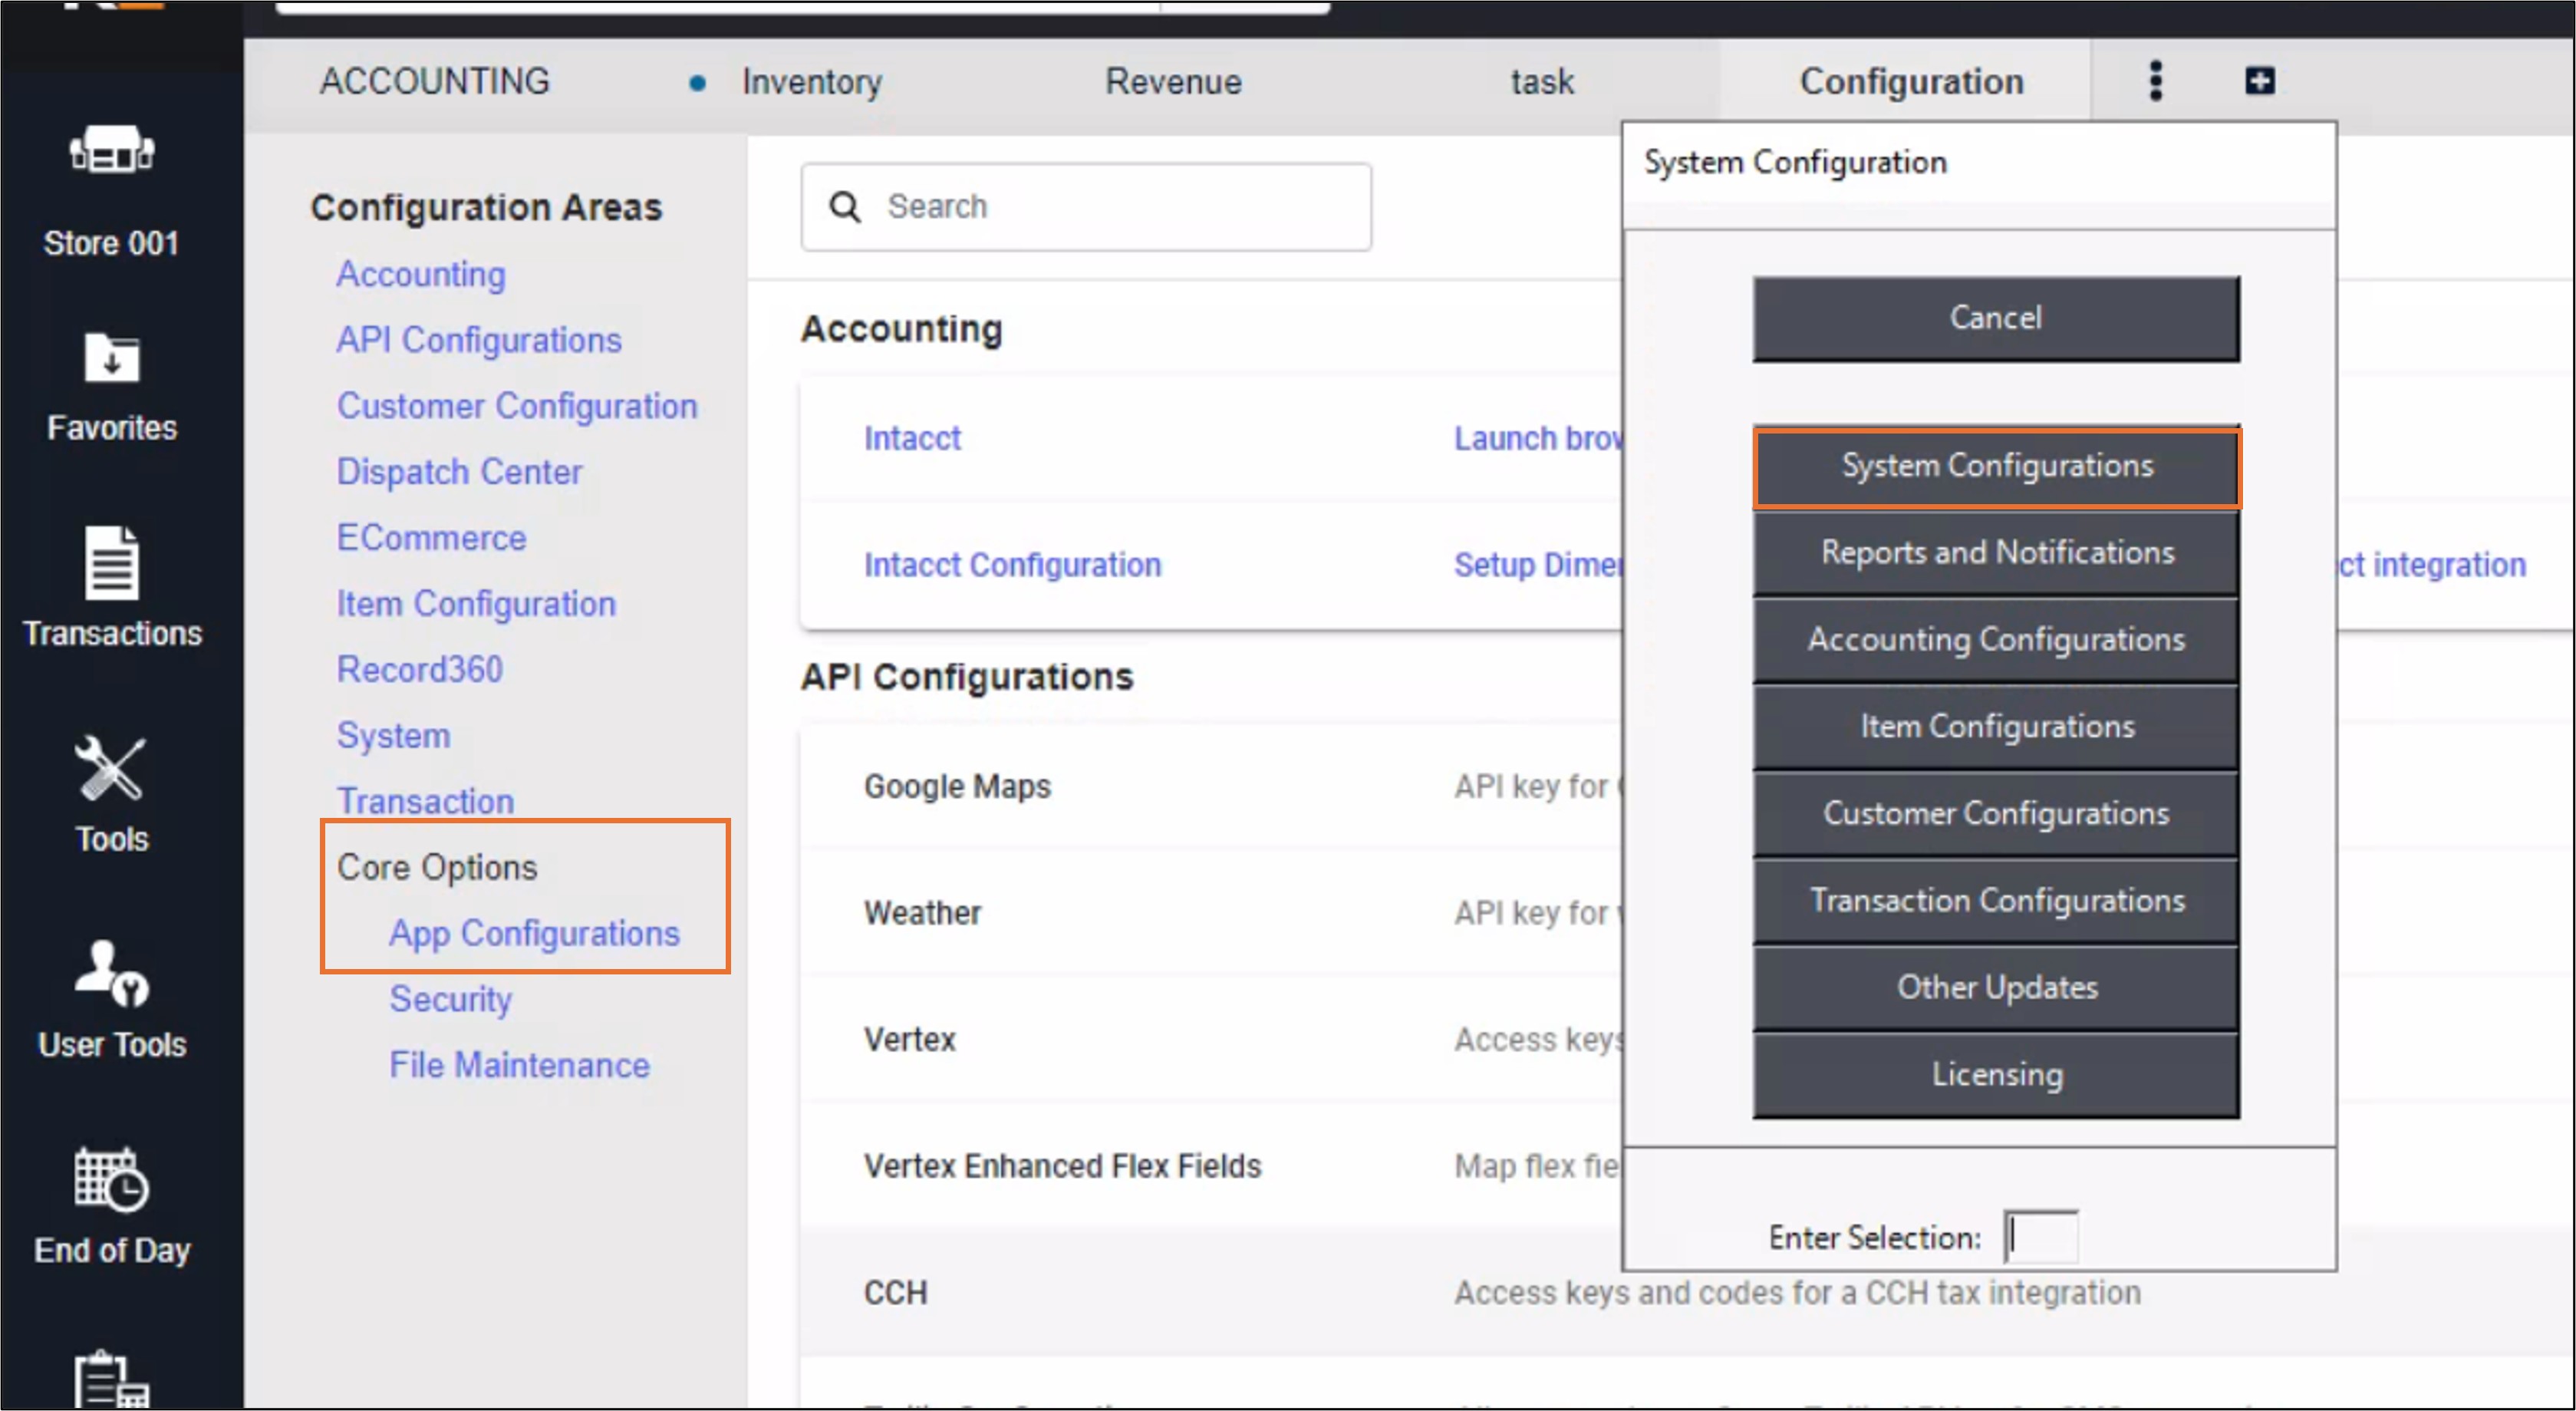
Task: Switch to the Inventory tab
Action: [811, 82]
